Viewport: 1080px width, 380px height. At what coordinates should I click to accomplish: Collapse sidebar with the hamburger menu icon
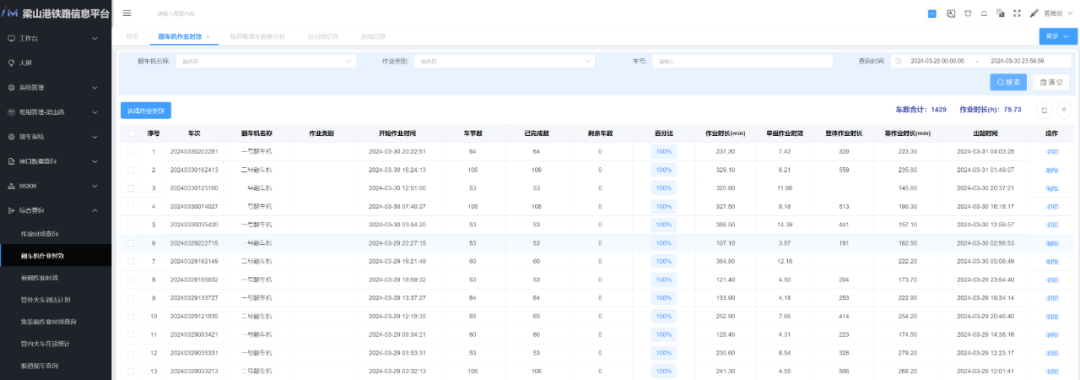click(127, 13)
